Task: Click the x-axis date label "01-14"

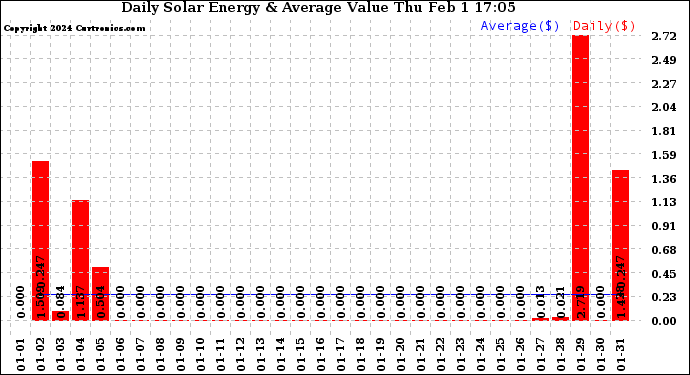Action: 281,355
